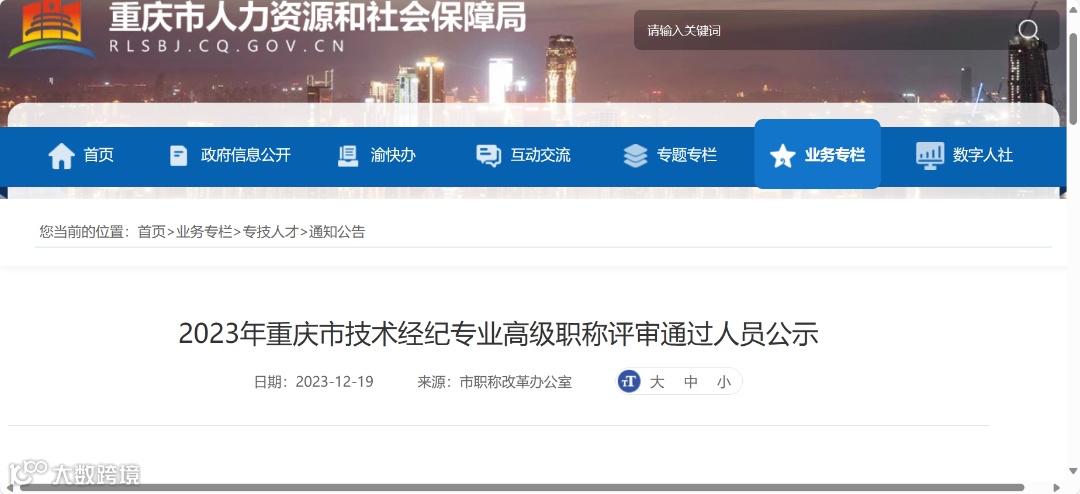Screen dimensions: 1080x494
Task: Click the home house icon
Action: point(61,156)
